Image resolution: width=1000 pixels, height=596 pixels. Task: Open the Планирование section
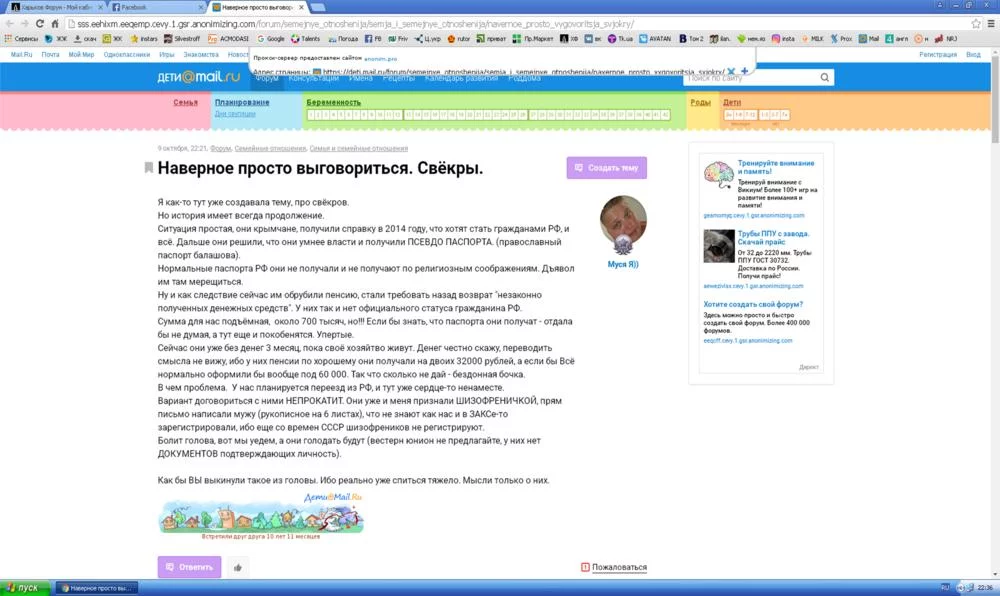point(242,102)
